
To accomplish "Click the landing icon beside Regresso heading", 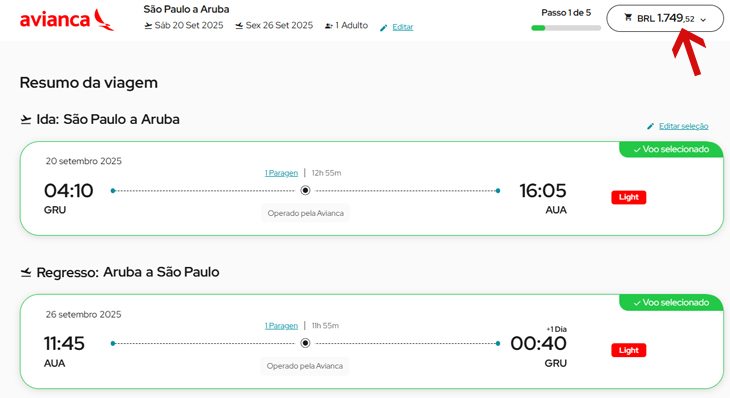I will click(26, 272).
